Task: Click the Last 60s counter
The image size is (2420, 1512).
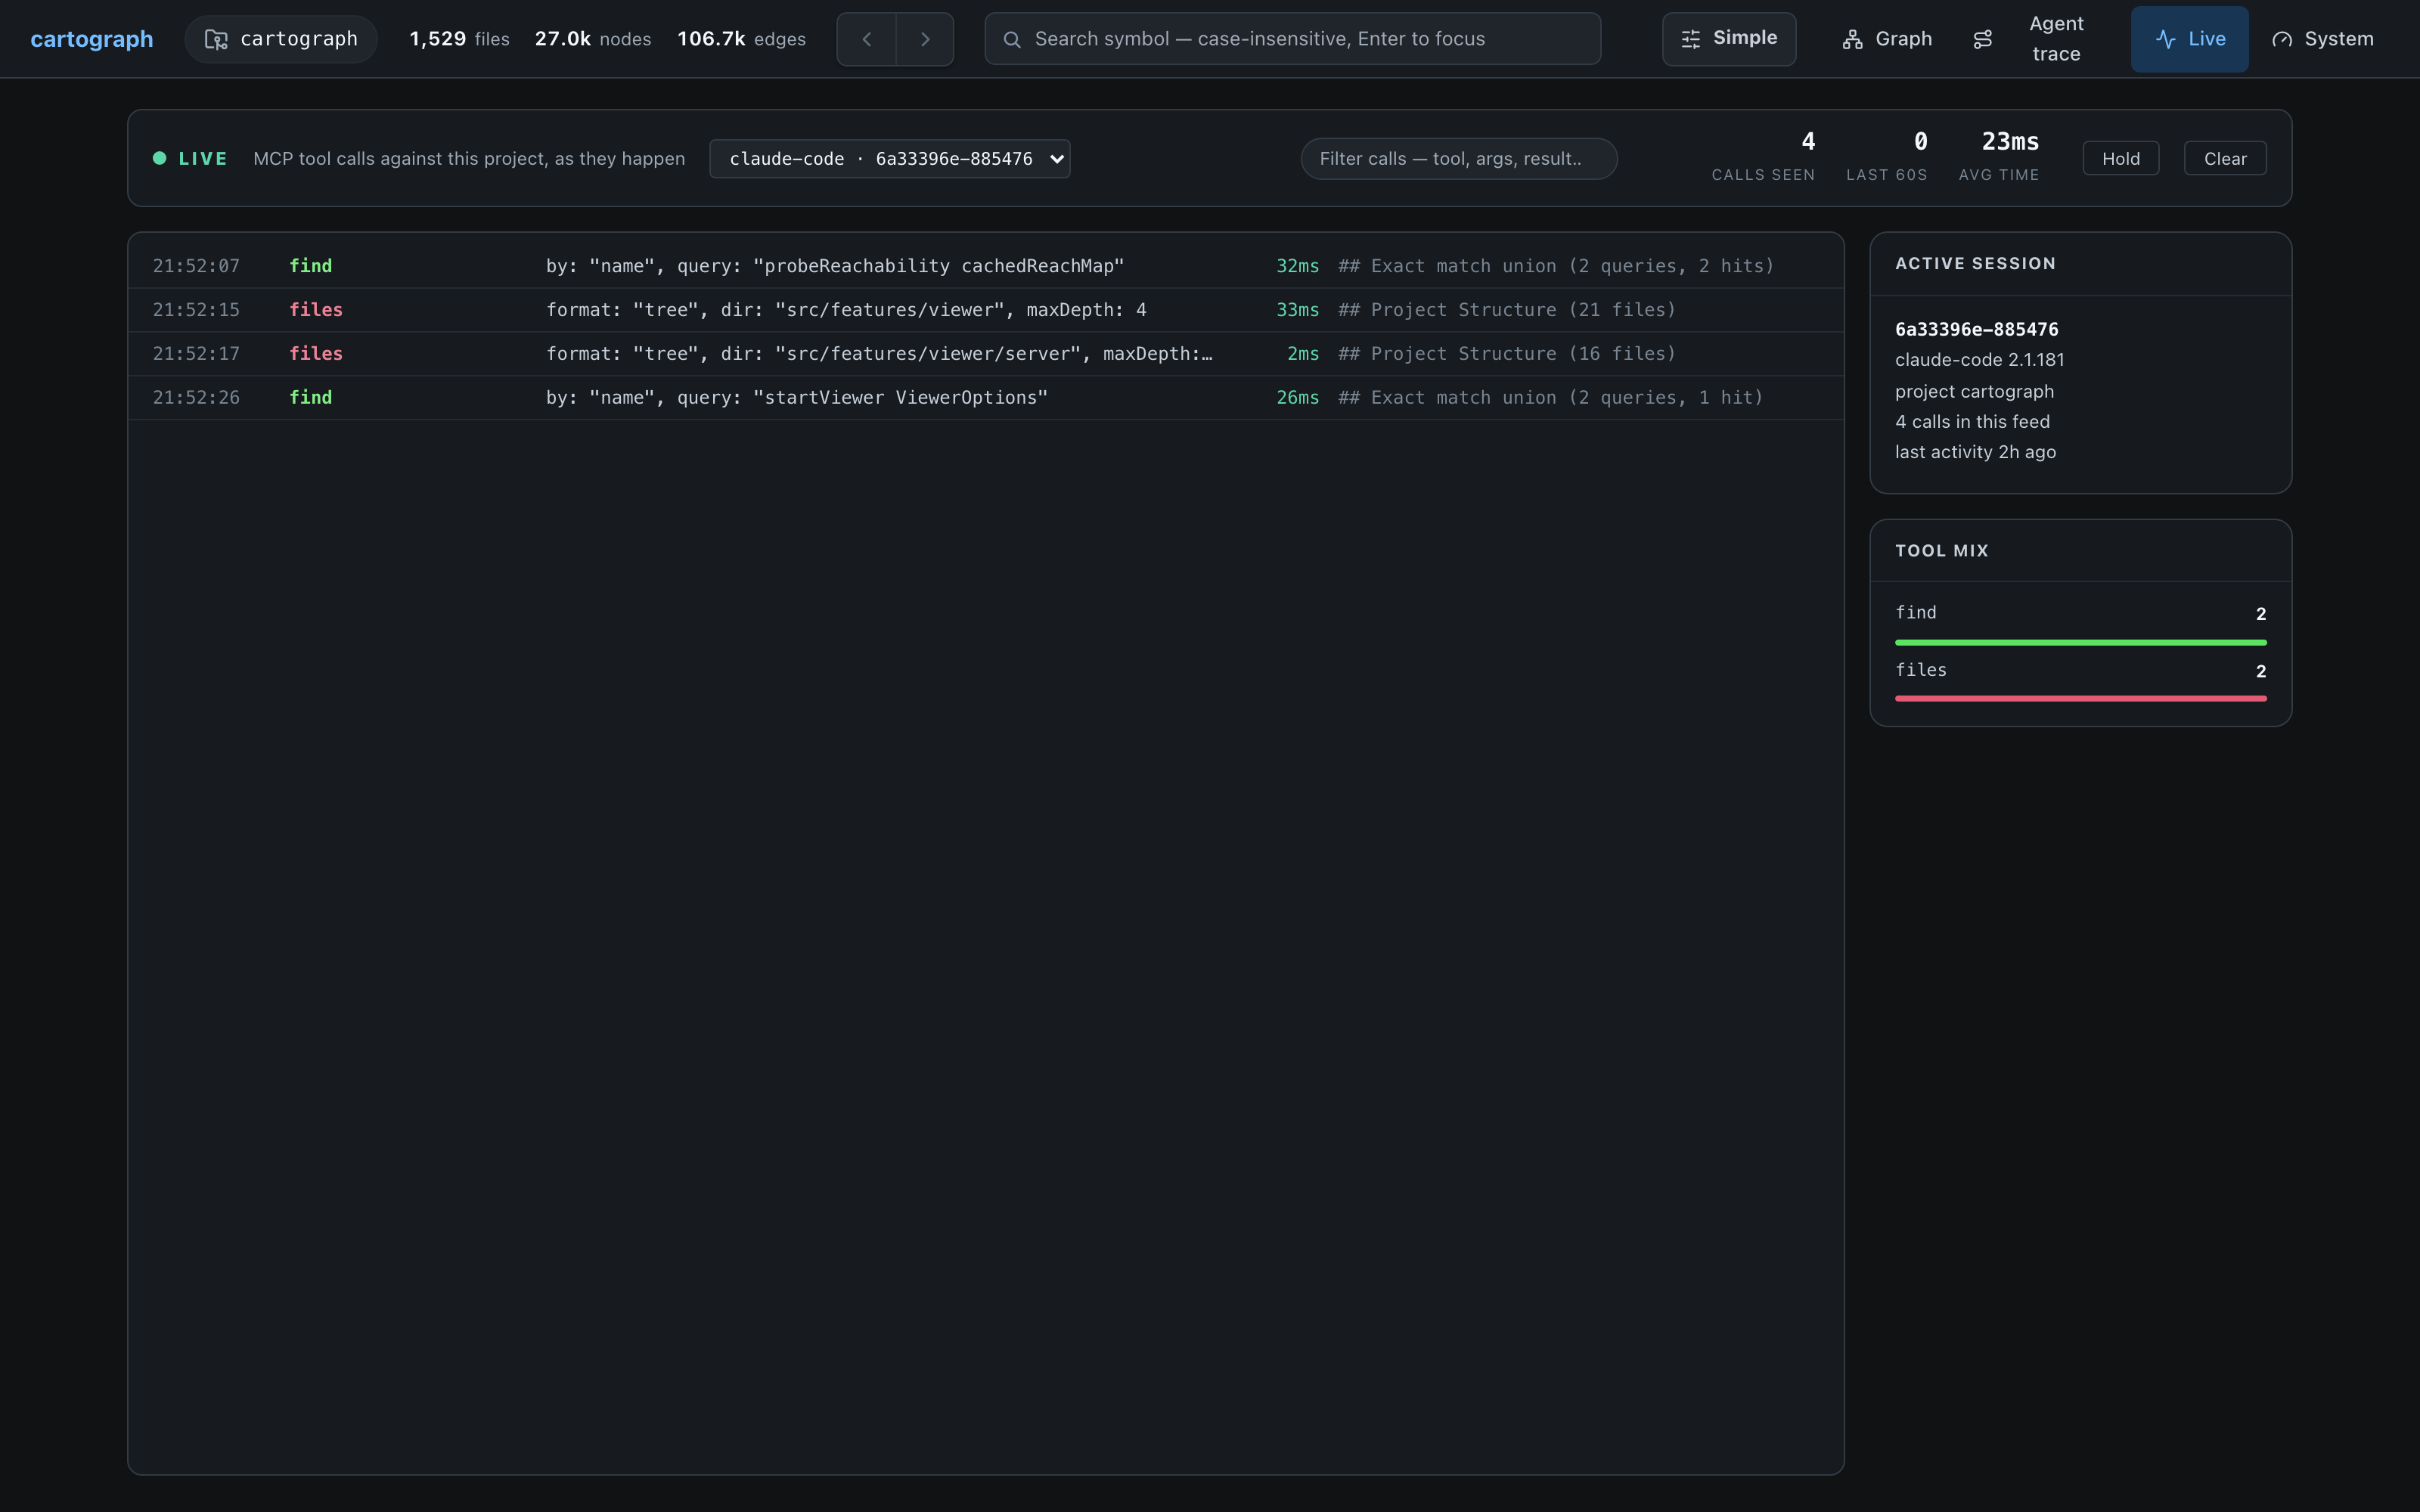Action: [x=1886, y=157]
